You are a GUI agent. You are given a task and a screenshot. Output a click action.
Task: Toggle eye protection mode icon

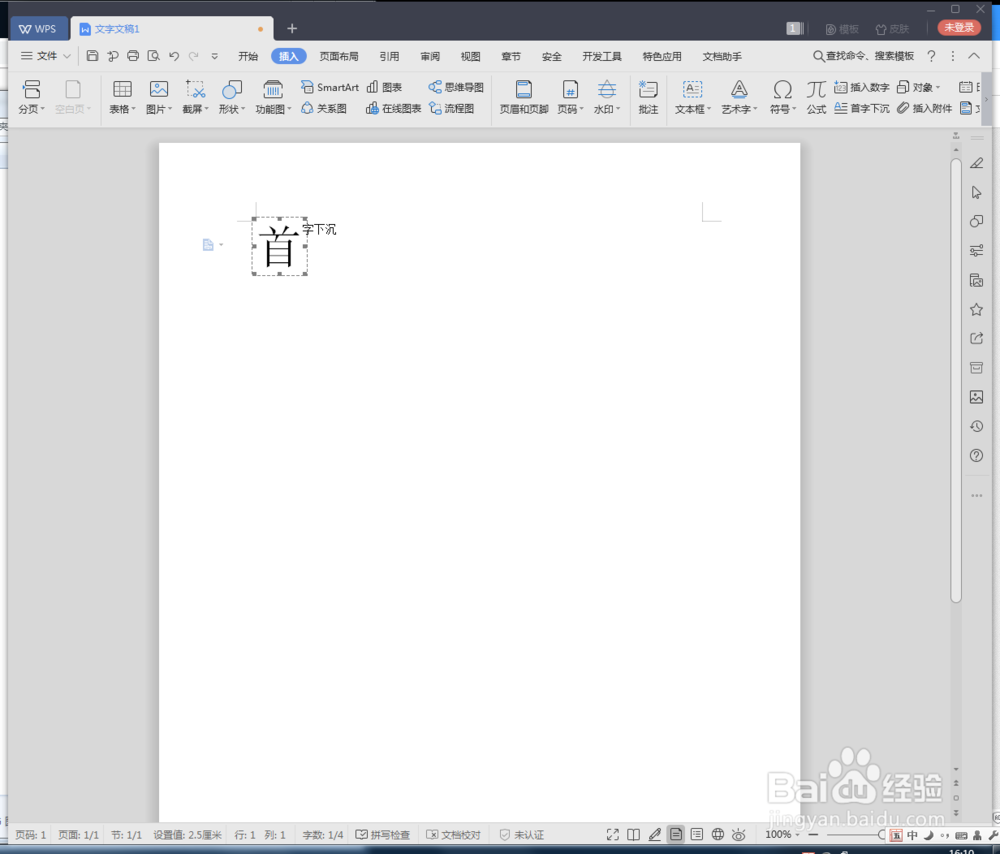[x=739, y=834]
